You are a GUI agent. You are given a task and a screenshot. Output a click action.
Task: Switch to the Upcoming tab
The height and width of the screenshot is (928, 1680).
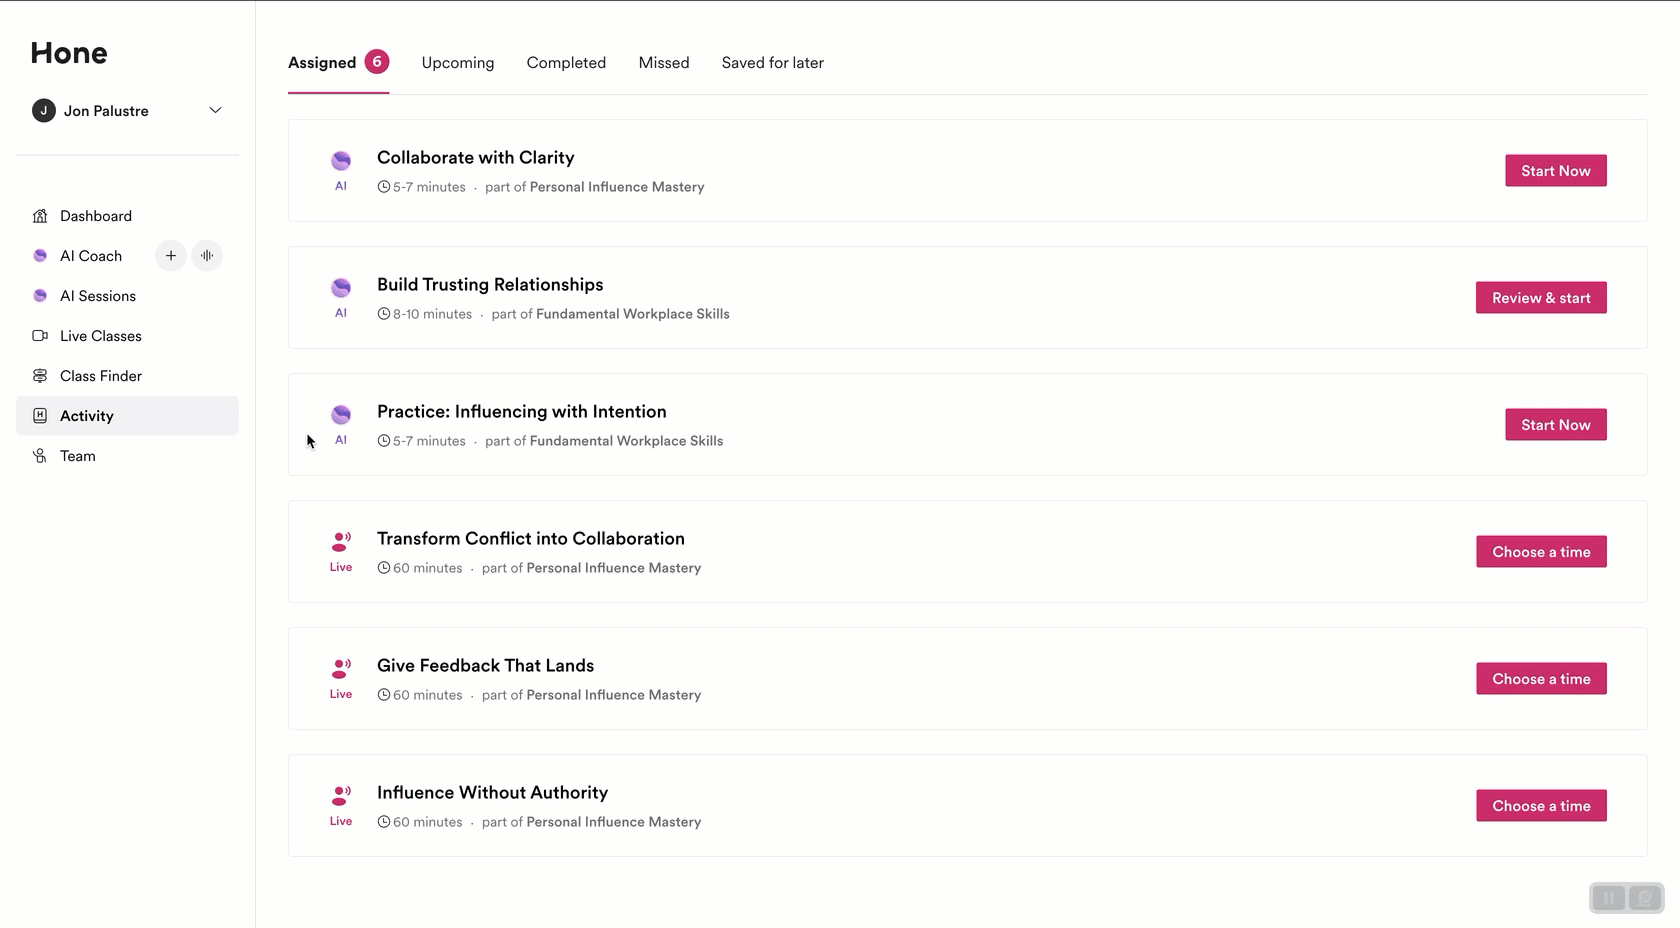[457, 63]
